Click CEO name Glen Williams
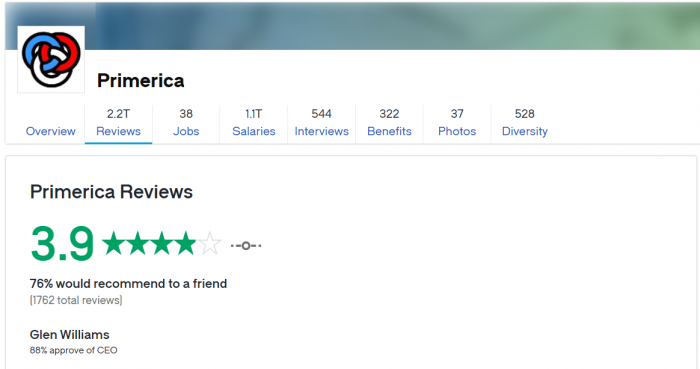The height and width of the screenshot is (369, 700). 70,335
